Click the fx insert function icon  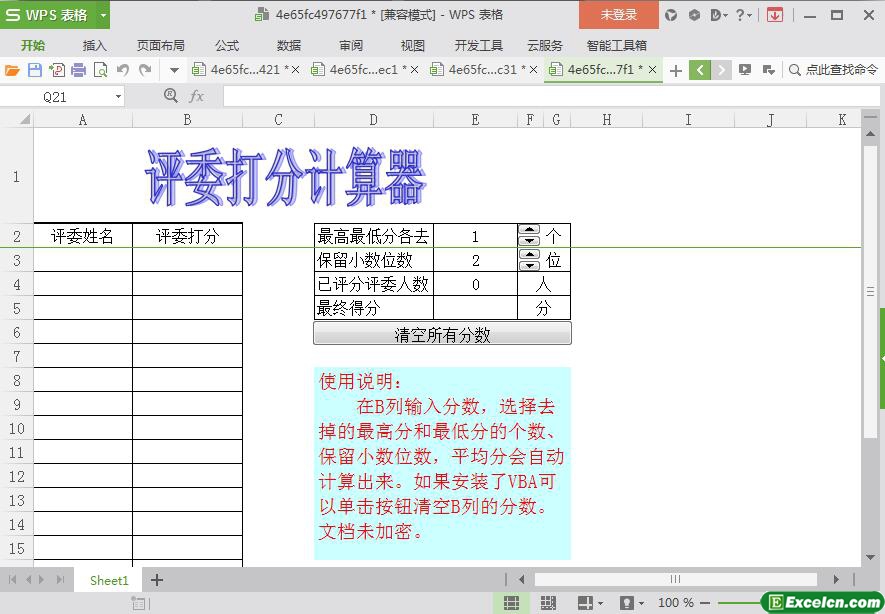[x=197, y=96]
